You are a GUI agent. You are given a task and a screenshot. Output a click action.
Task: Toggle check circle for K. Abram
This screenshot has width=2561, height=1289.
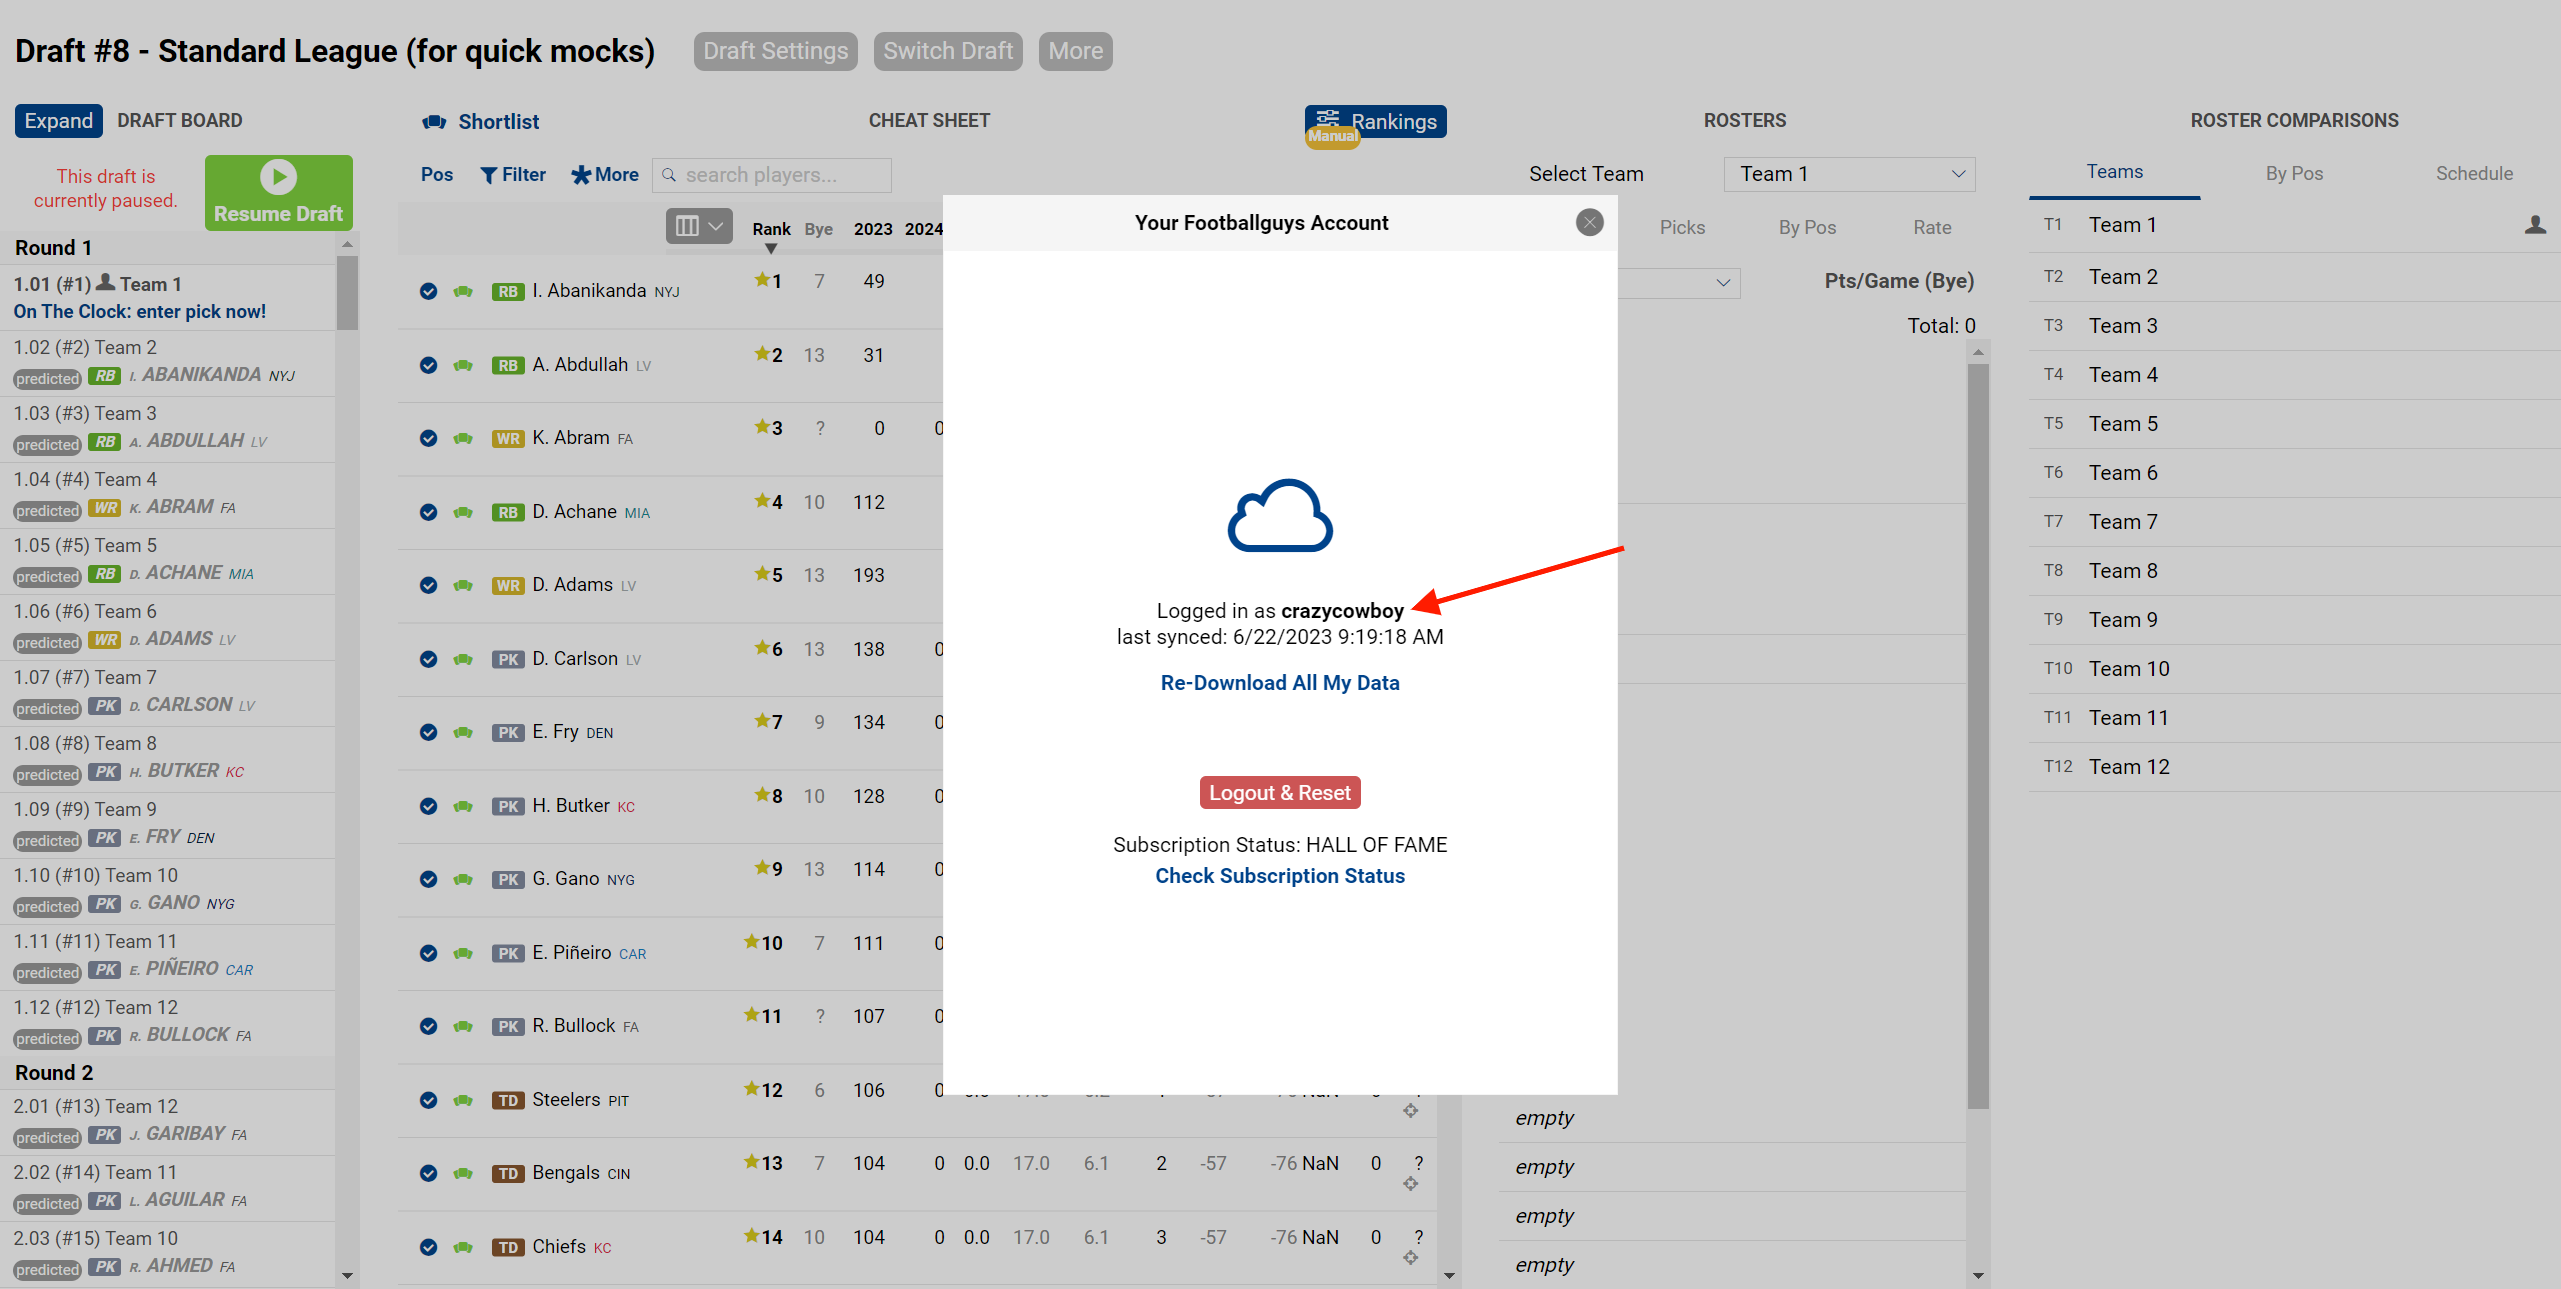(x=428, y=439)
